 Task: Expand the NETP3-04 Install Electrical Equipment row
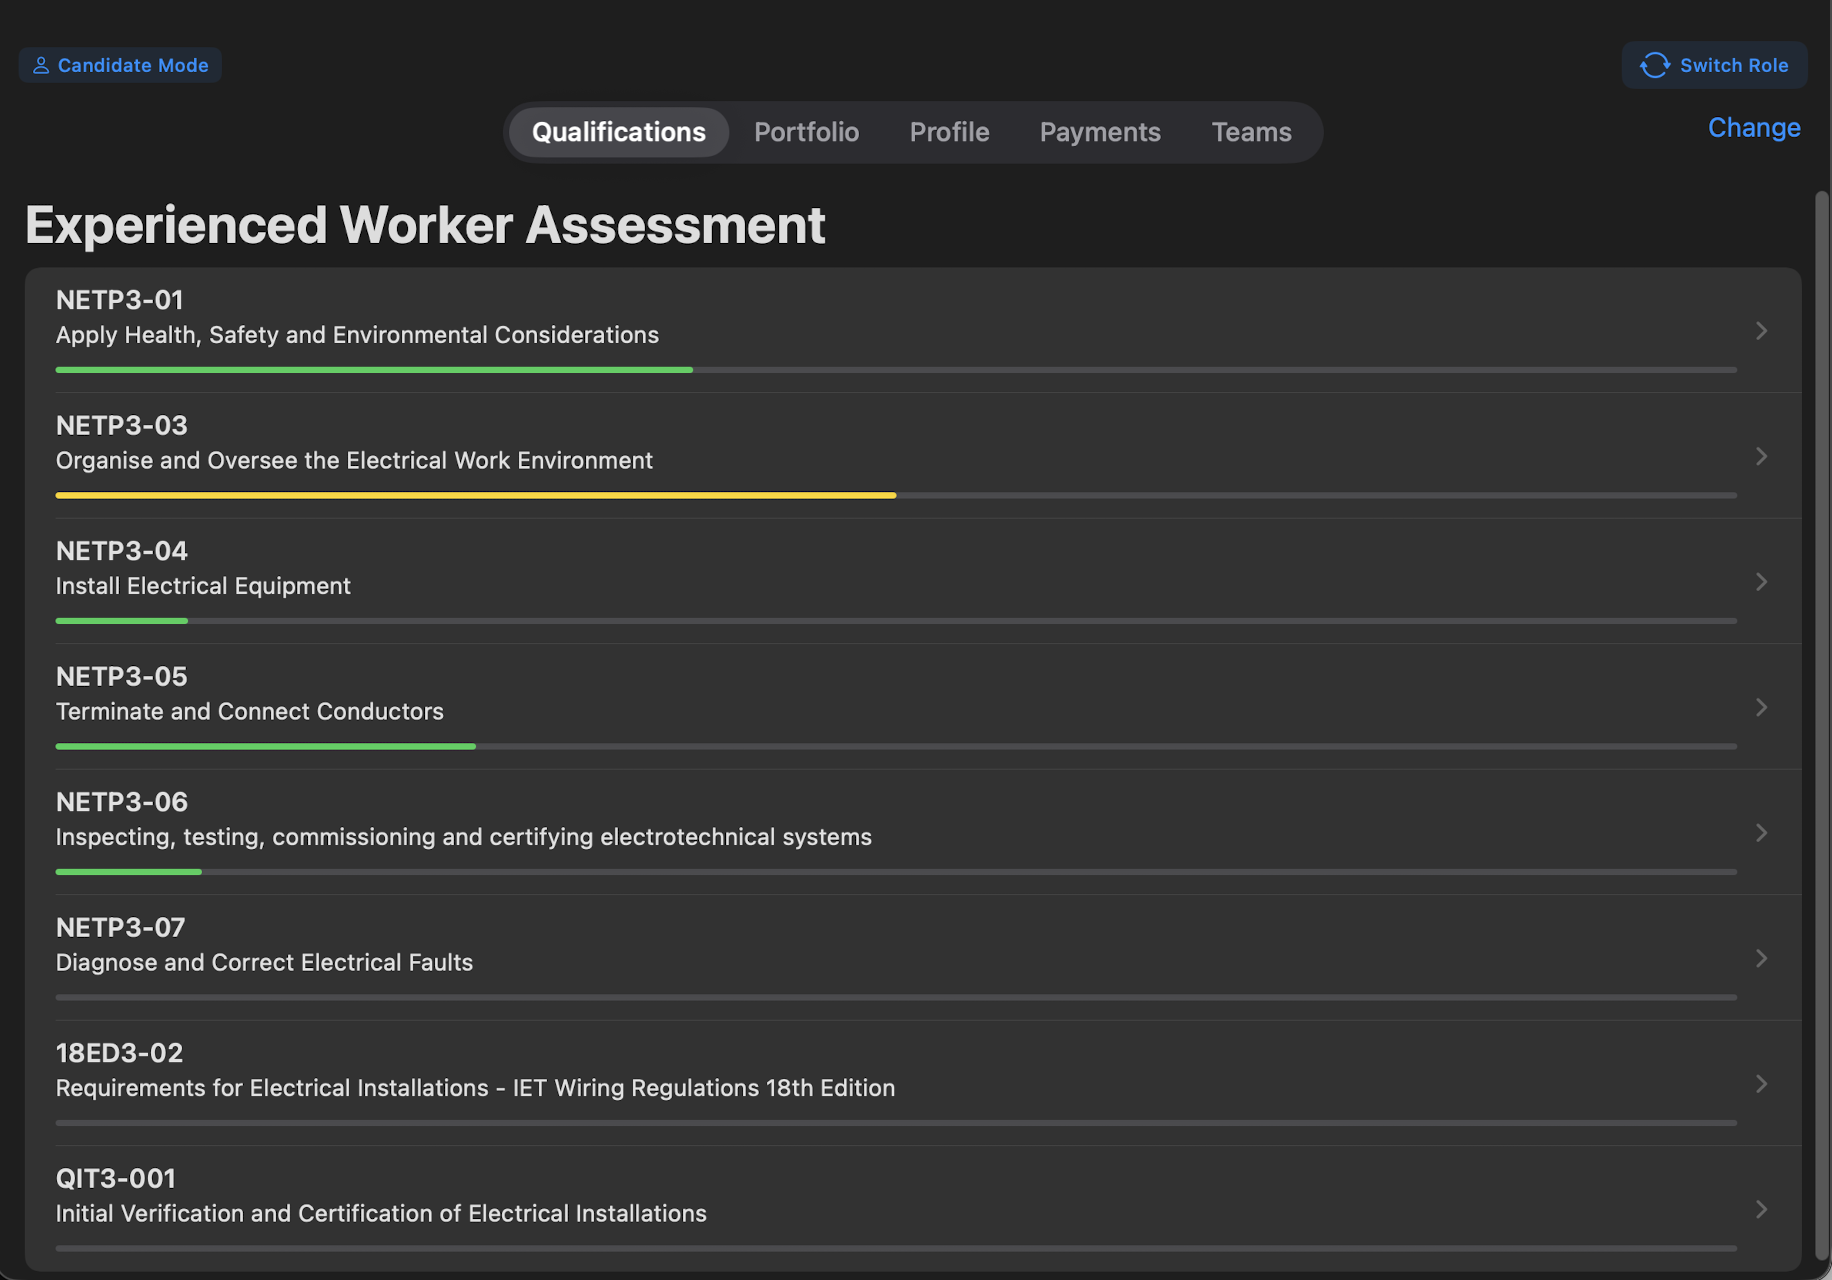1761,582
